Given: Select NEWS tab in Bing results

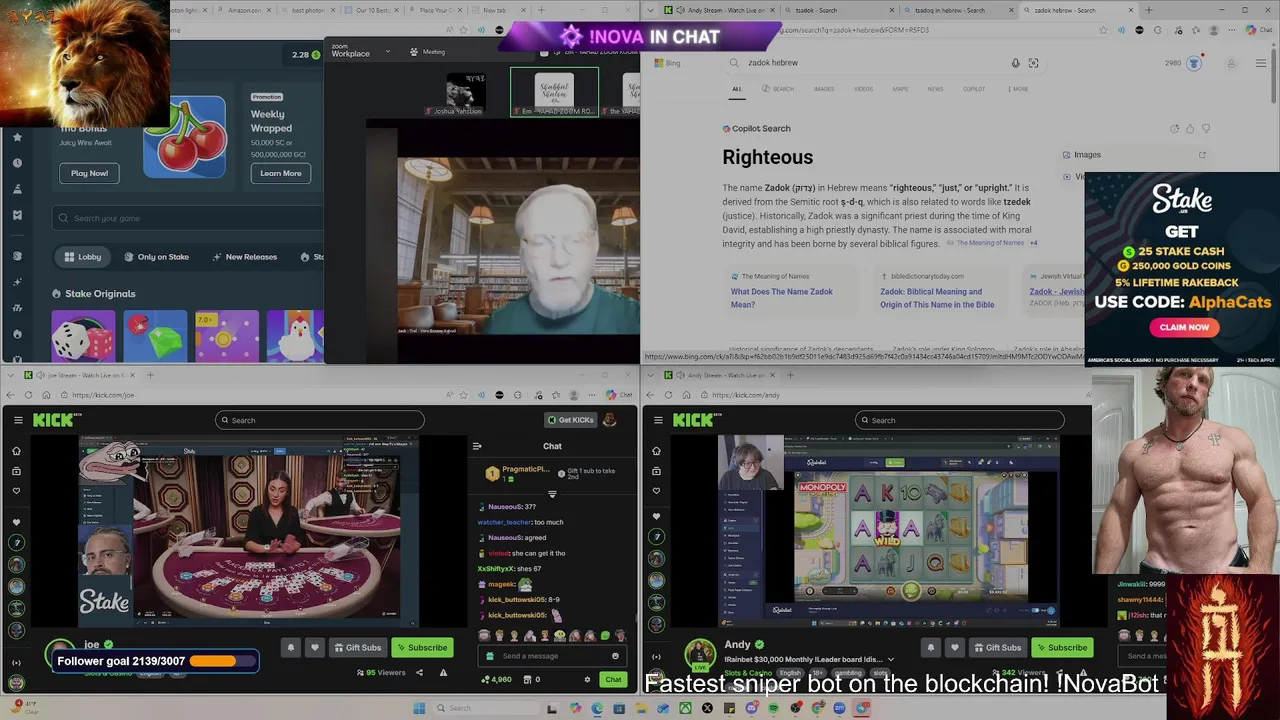Looking at the screenshot, I should click(x=935, y=89).
